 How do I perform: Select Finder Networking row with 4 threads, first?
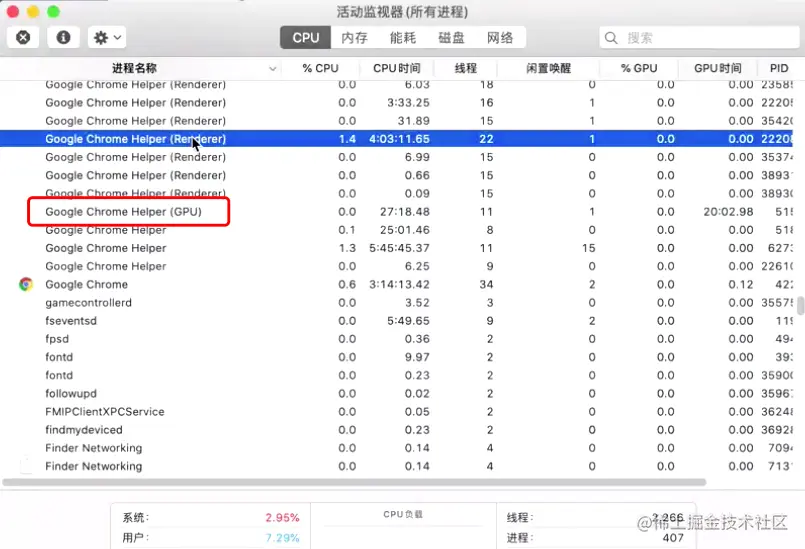pos(396,448)
